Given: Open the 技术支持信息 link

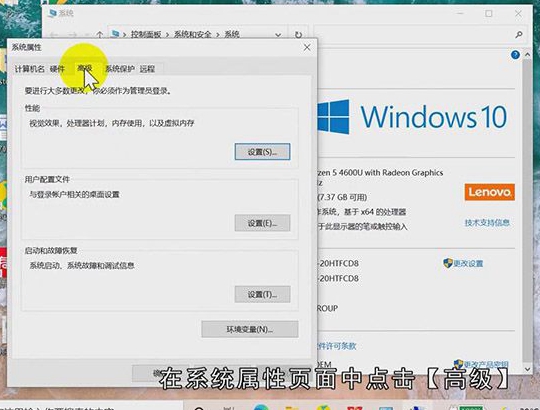Looking at the screenshot, I should coord(487,222).
